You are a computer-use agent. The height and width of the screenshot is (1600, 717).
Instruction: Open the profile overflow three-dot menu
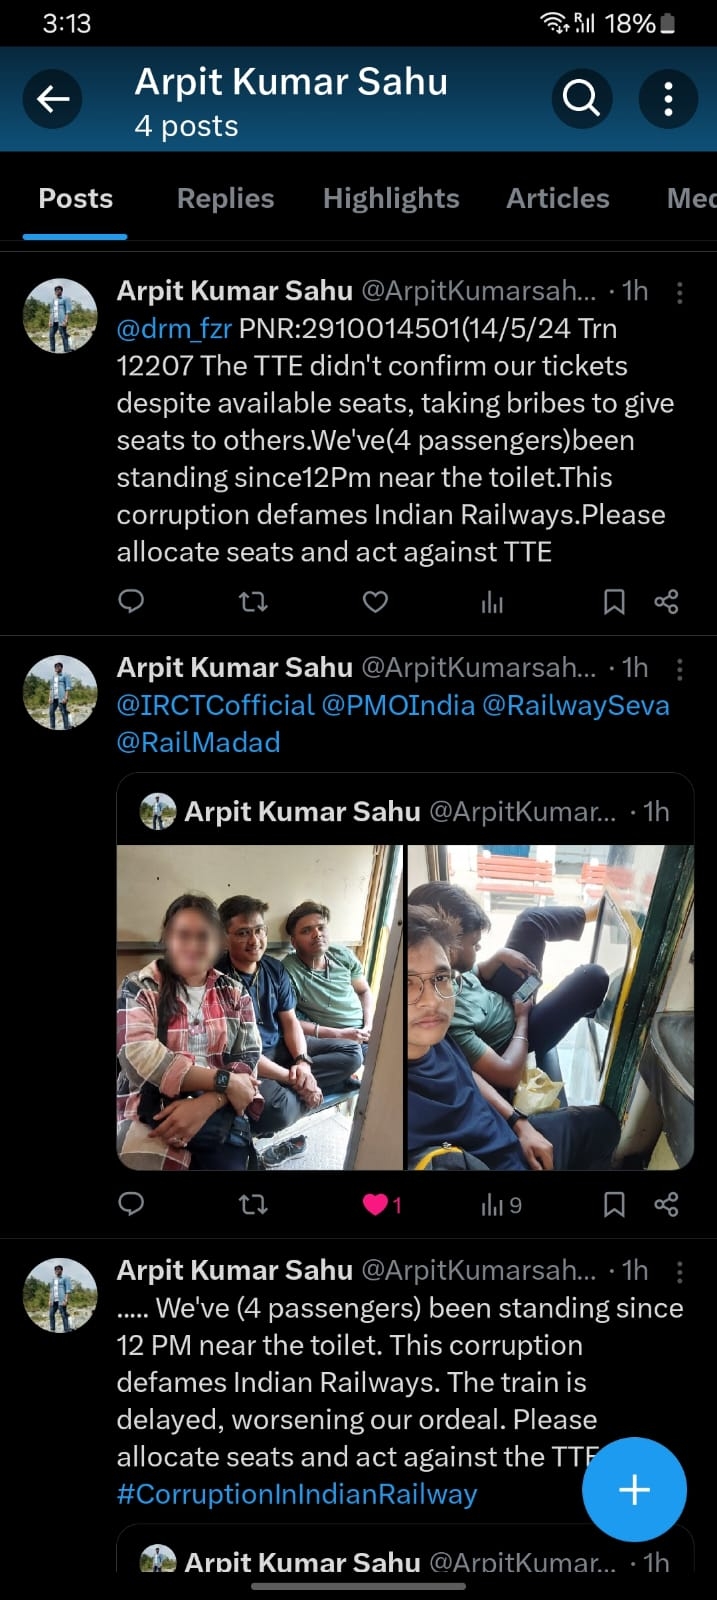click(668, 98)
